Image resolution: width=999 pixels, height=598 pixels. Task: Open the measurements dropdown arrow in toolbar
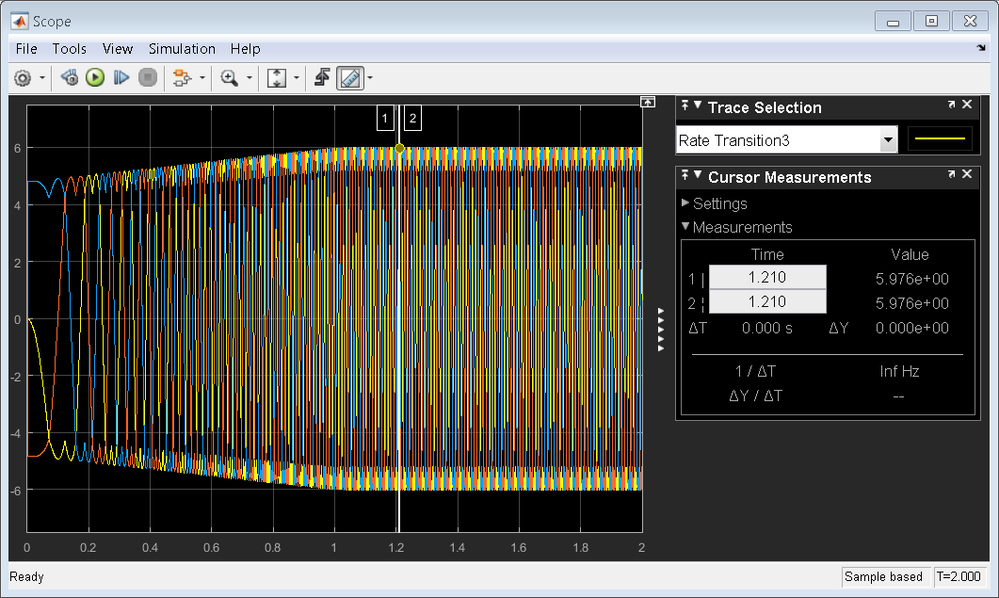pyautogui.click(x=370, y=78)
